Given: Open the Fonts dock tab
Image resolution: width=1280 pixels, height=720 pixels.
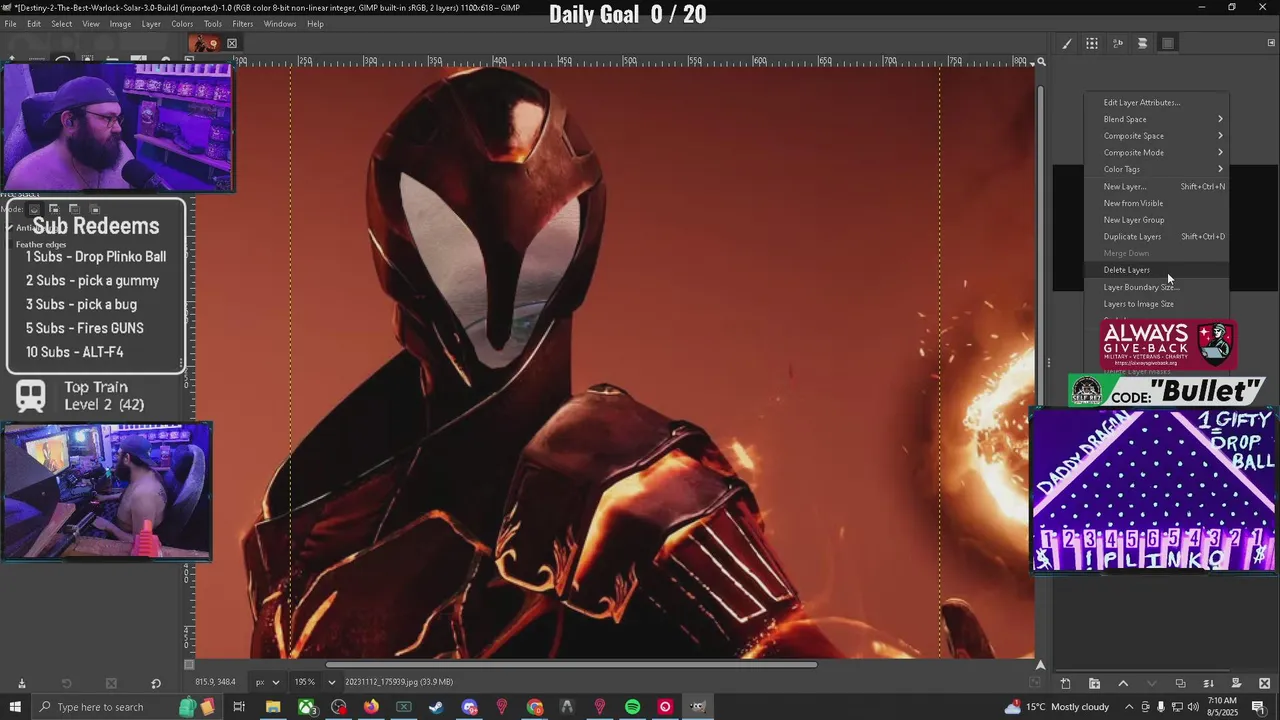Looking at the screenshot, I should click(1117, 43).
